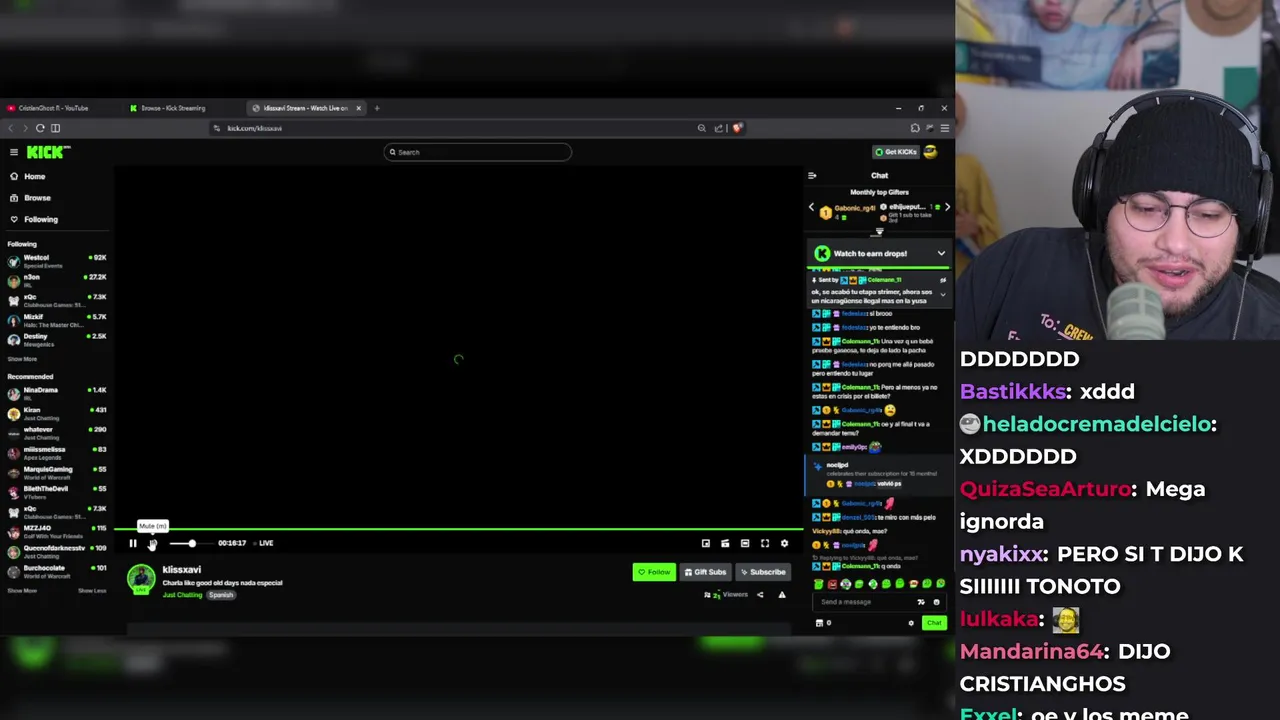Screen dimensions: 1280x720
Task: Open the chat emote picker icon
Action: pos(936,602)
